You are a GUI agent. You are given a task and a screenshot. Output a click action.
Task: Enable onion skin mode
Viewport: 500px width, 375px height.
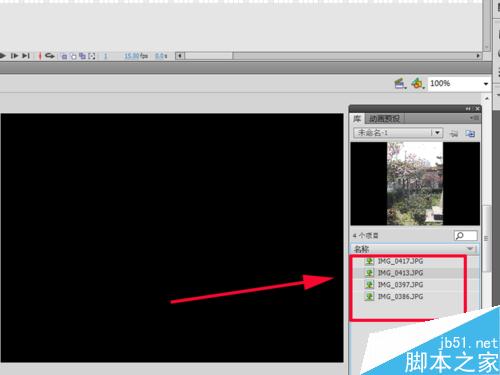(x=64, y=56)
